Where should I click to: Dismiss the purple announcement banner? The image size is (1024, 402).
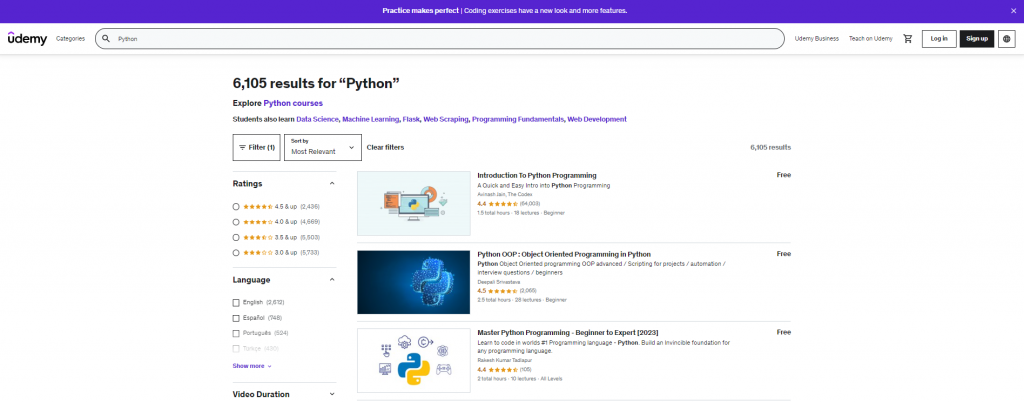coord(1013,10)
